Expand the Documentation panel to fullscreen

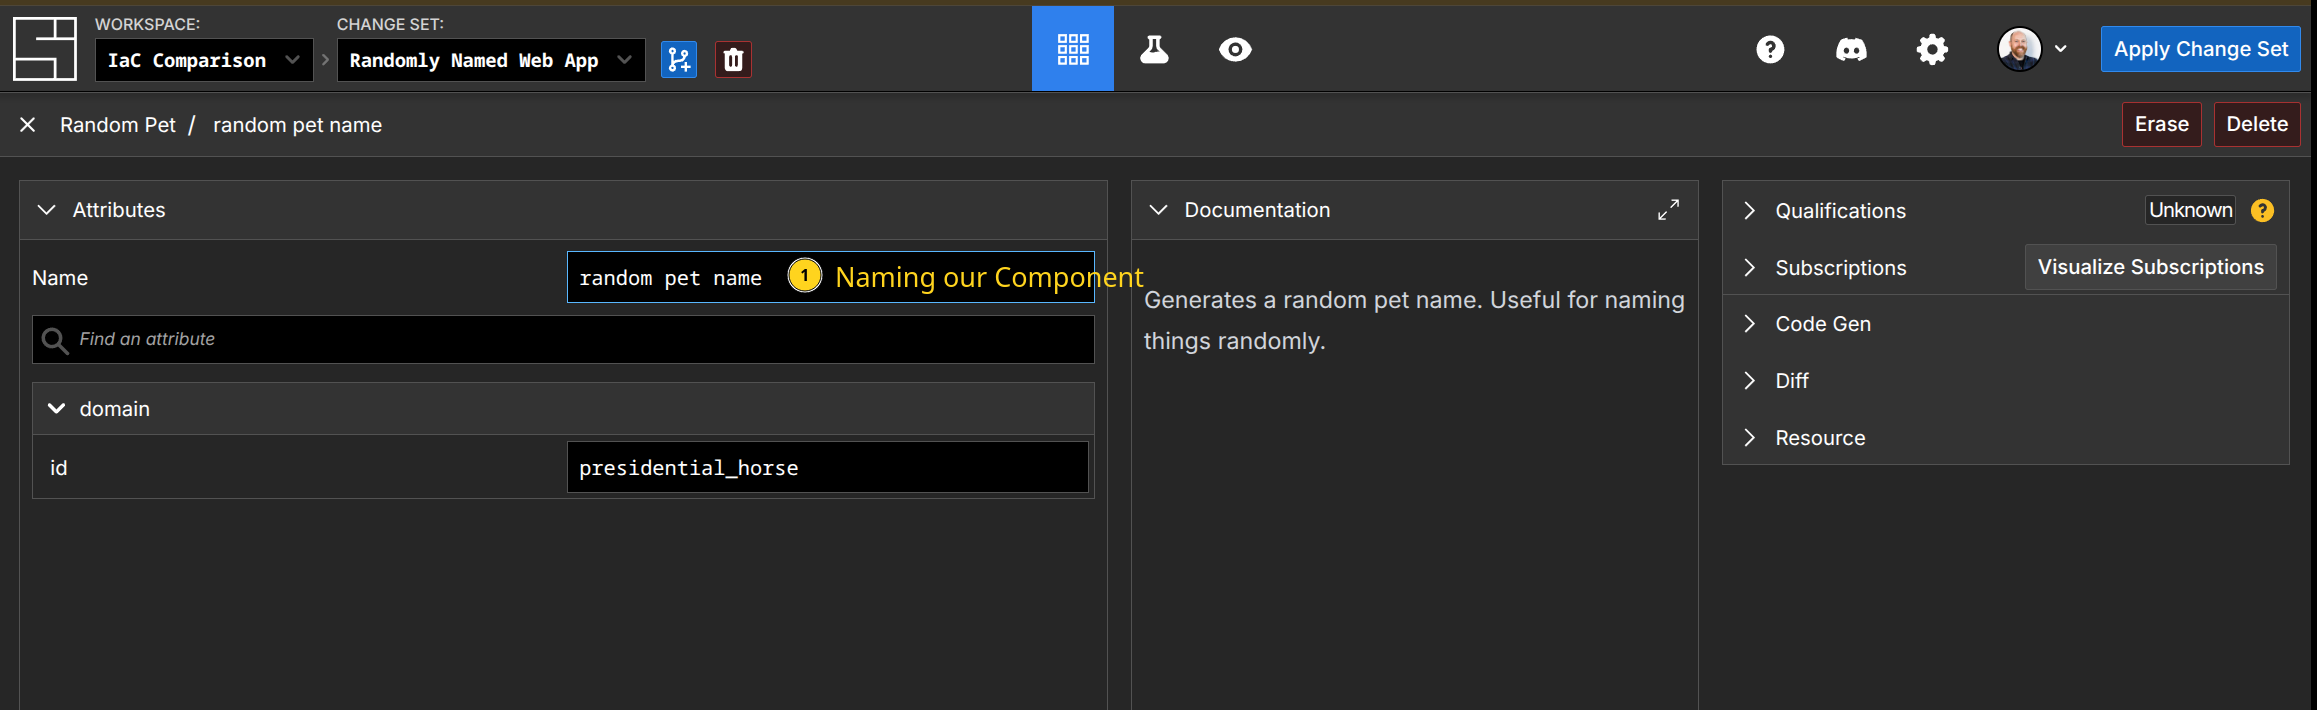point(1668,210)
